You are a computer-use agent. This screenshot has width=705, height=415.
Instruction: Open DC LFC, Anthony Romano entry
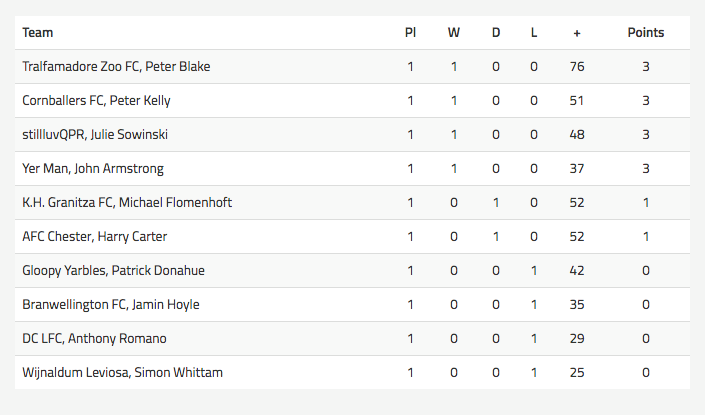click(352, 339)
